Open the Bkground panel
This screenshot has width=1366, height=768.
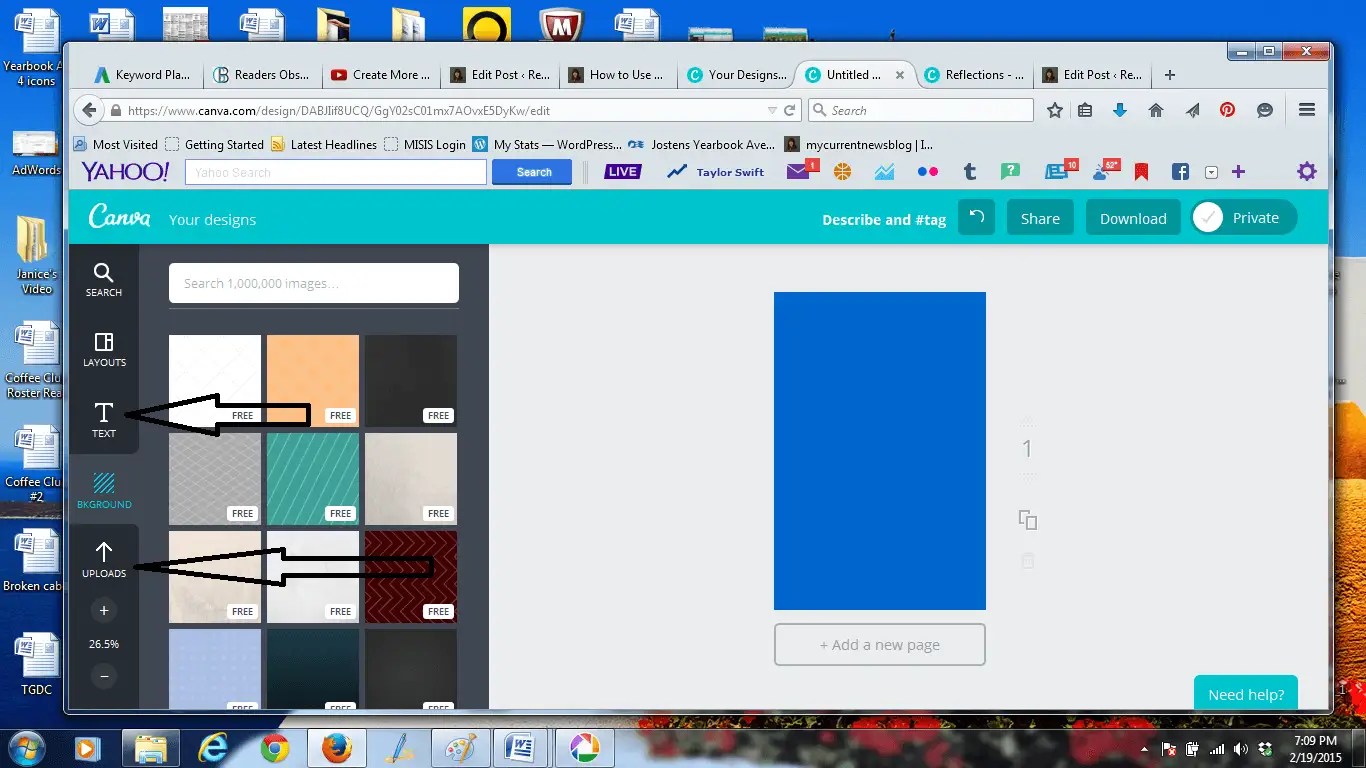coord(104,490)
